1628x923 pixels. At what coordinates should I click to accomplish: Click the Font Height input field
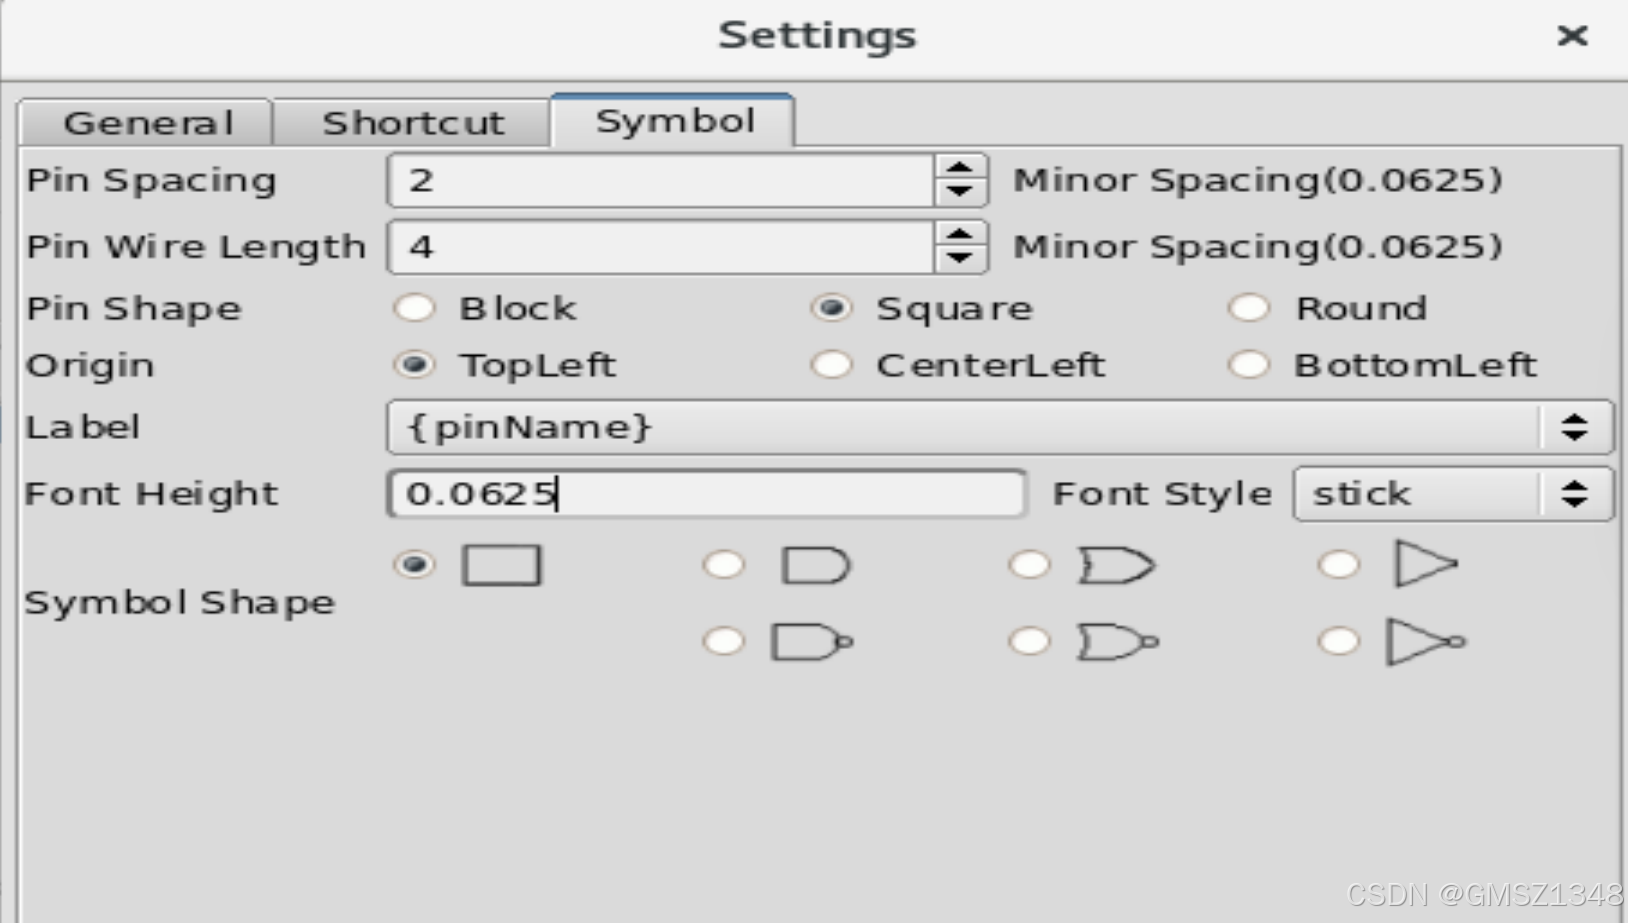[706, 493]
